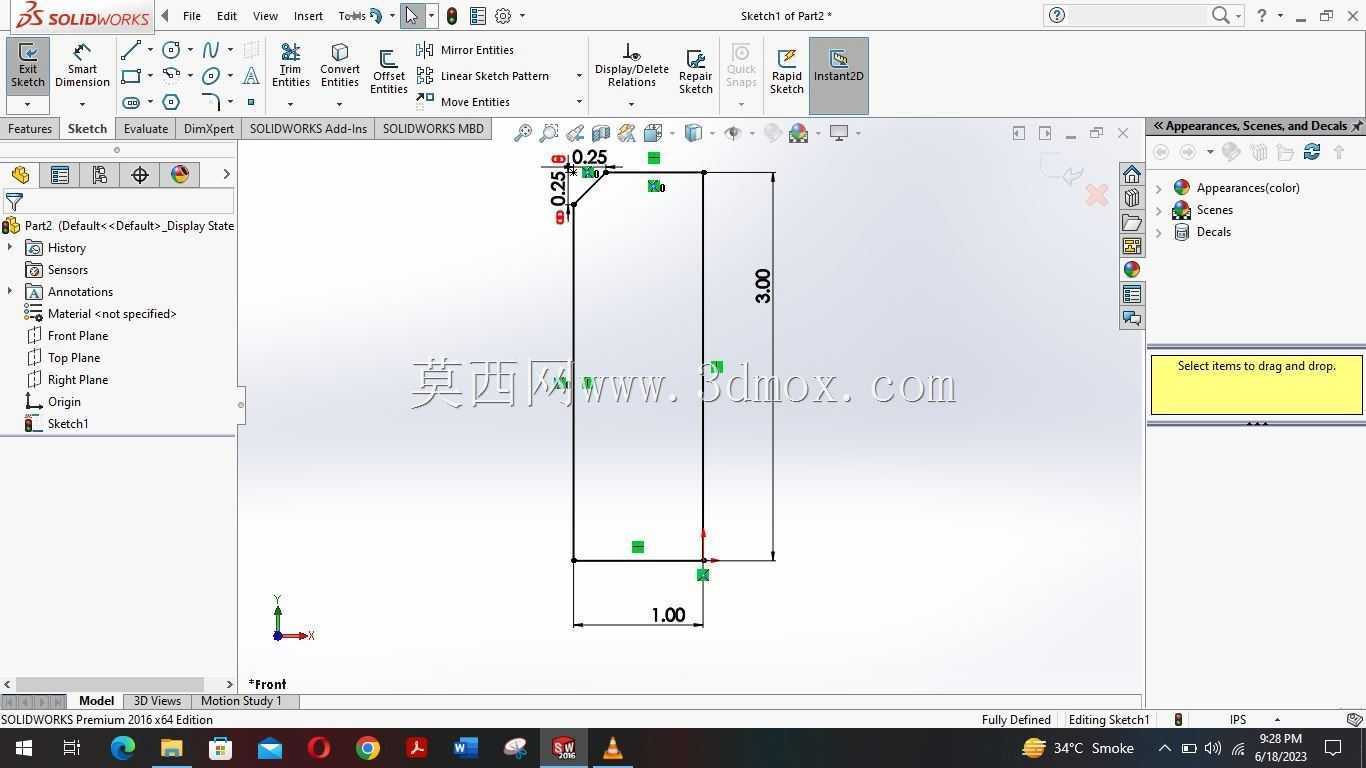Open the Display/Delete Relations dropdown arrow
Screen dimensions: 1366x768
631,104
